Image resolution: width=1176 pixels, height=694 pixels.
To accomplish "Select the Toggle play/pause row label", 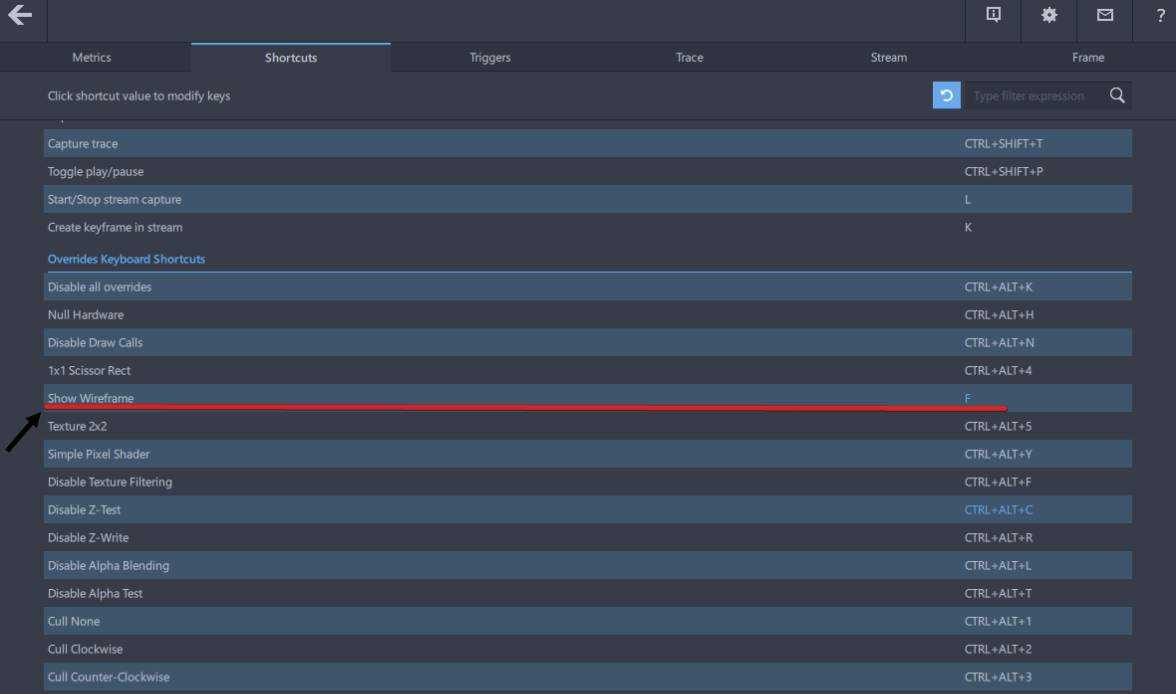I will 95,171.
